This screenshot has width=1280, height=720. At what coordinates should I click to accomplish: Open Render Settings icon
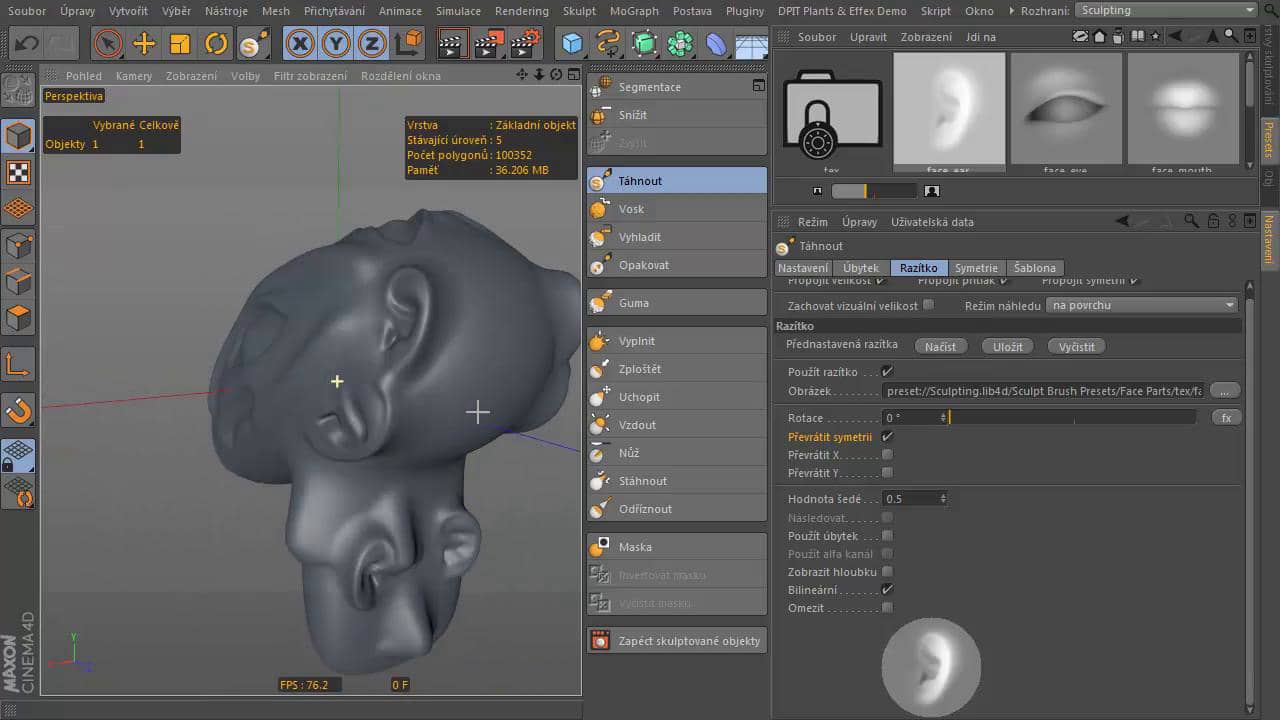click(x=525, y=44)
